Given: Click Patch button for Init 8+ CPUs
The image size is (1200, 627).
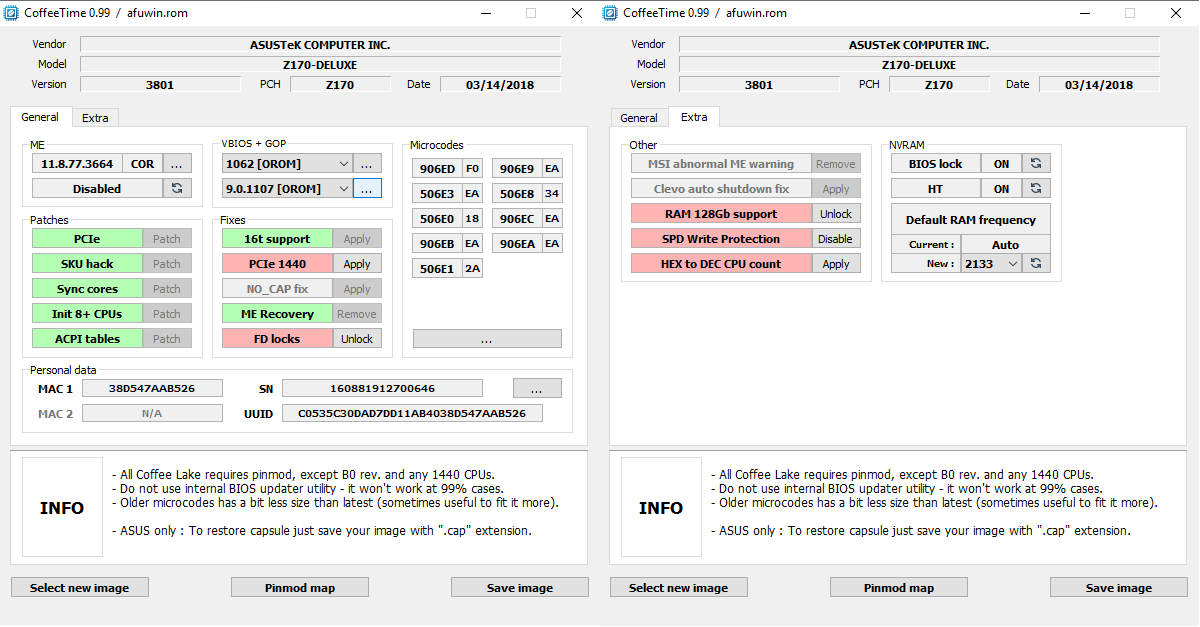Looking at the screenshot, I should coord(167,314).
